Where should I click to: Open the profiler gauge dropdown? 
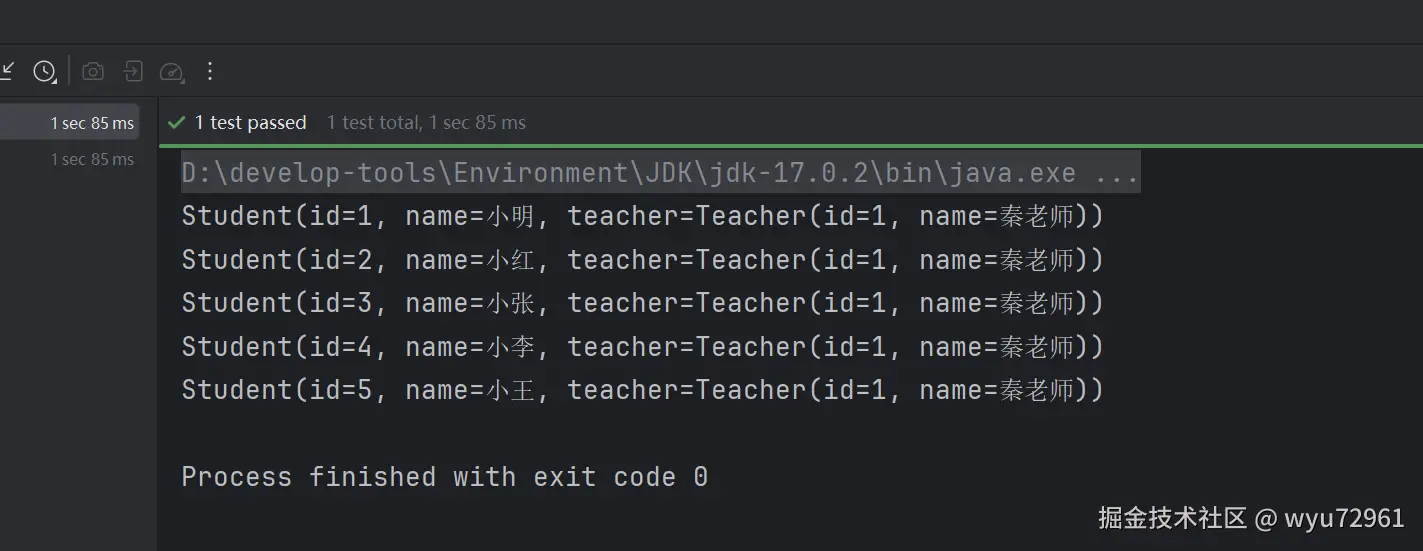tap(172, 71)
